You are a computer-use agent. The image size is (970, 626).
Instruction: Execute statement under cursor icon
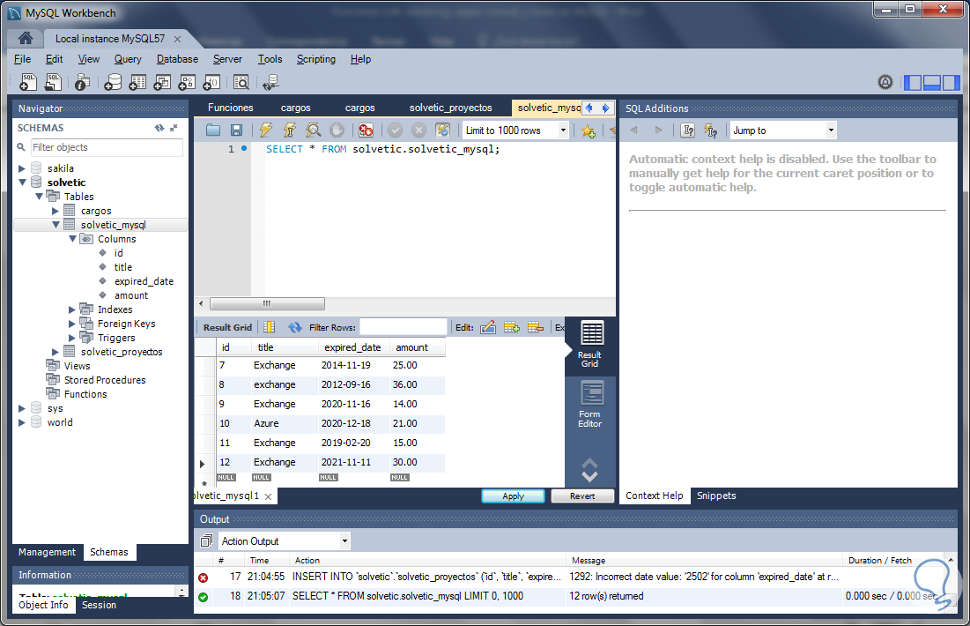(x=290, y=130)
